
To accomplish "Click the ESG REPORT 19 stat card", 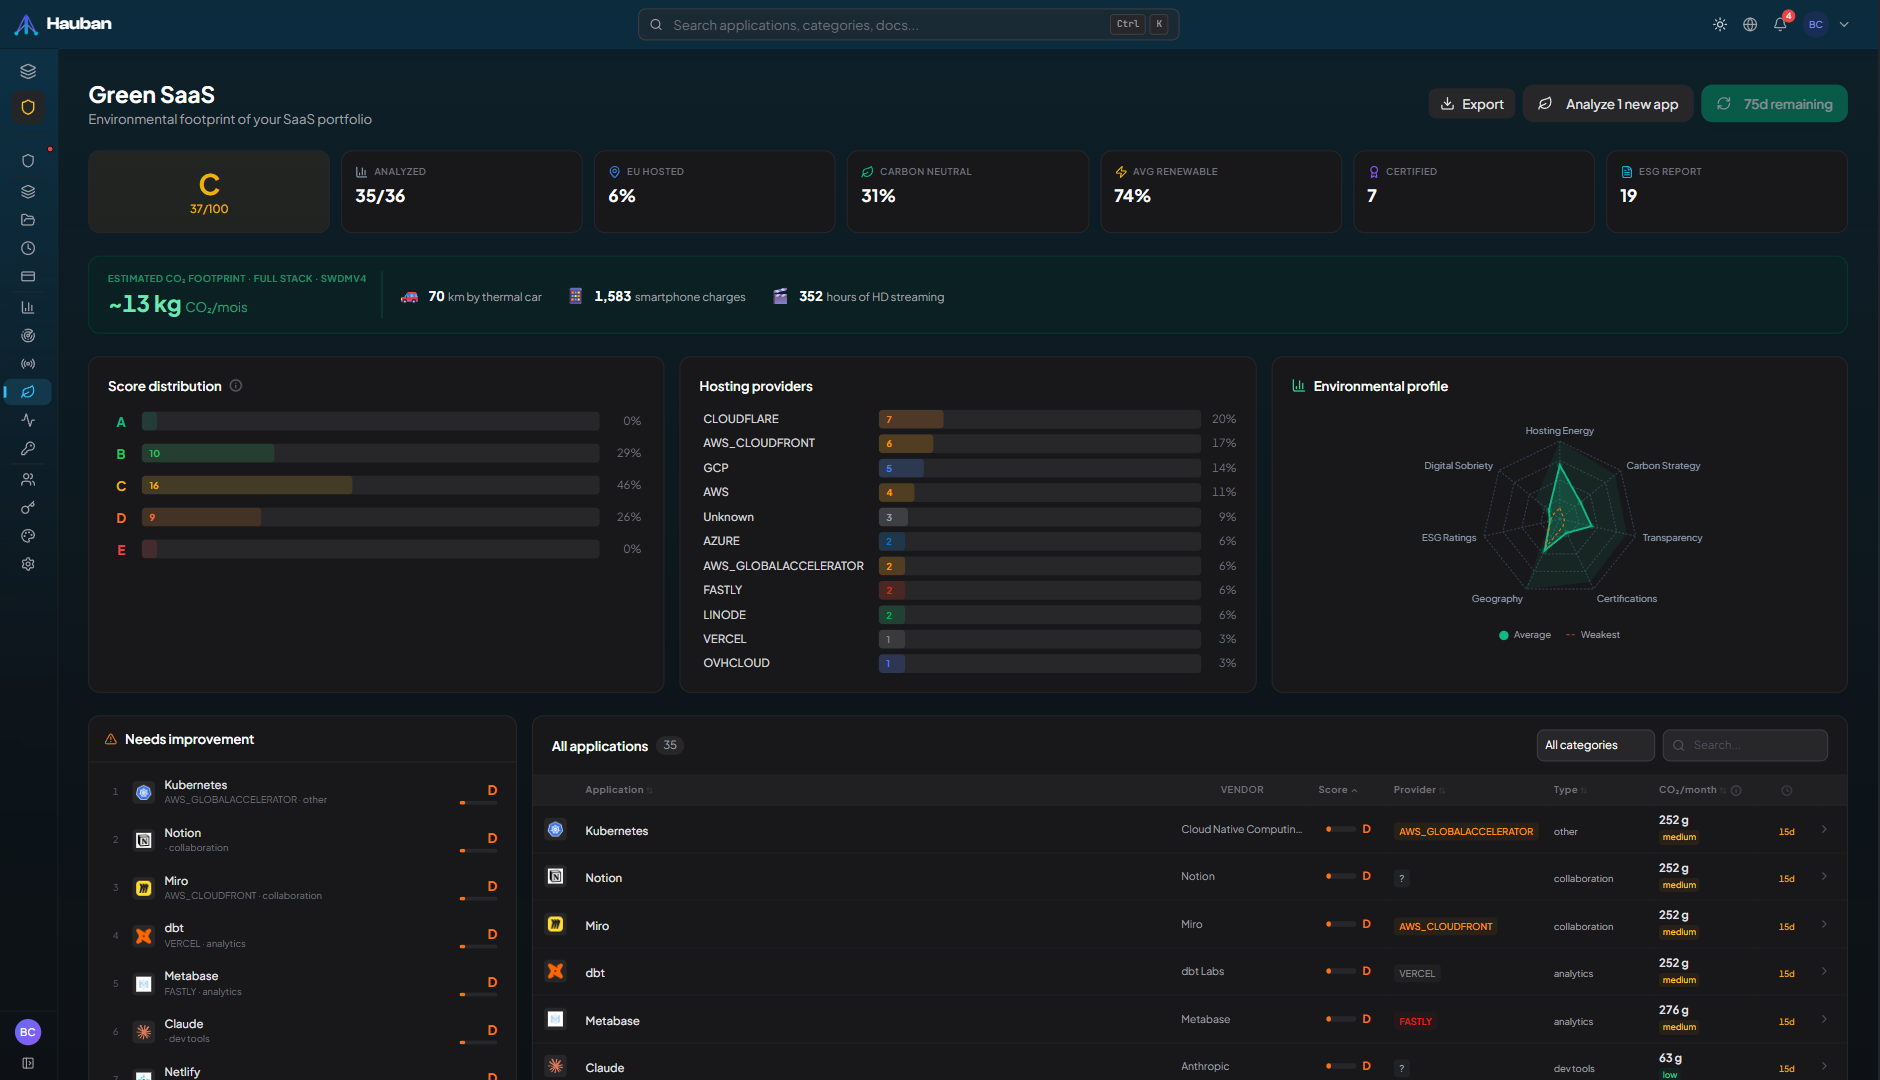I will point(1726,192).
